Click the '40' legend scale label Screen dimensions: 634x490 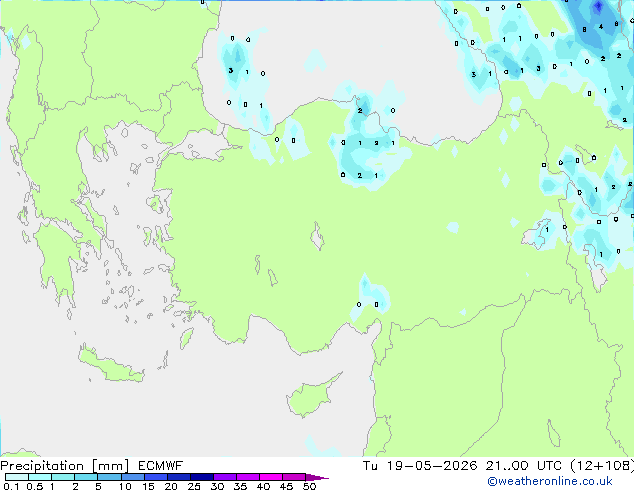(x=264, y=486)
